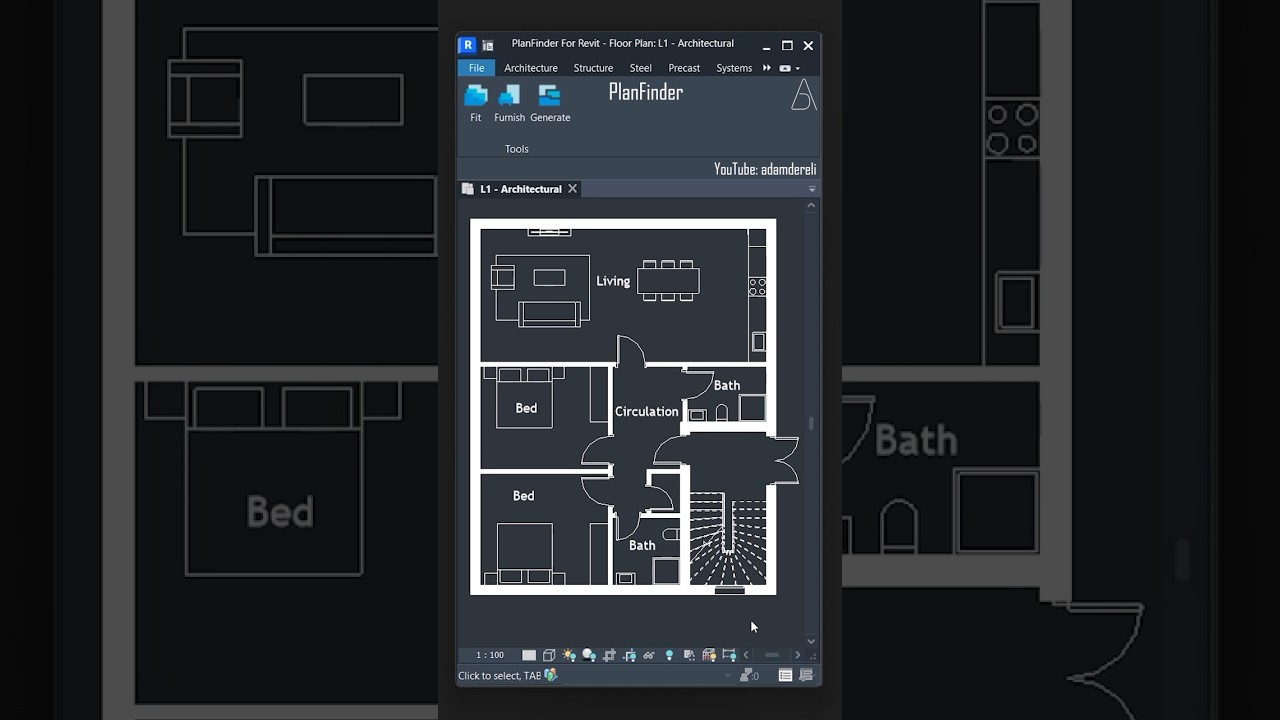Viewport: 1280px width, 720px height.
Task: Minimize the PlanFinder For Revit window
Action: pyautogui.click(x=766, y=46)
